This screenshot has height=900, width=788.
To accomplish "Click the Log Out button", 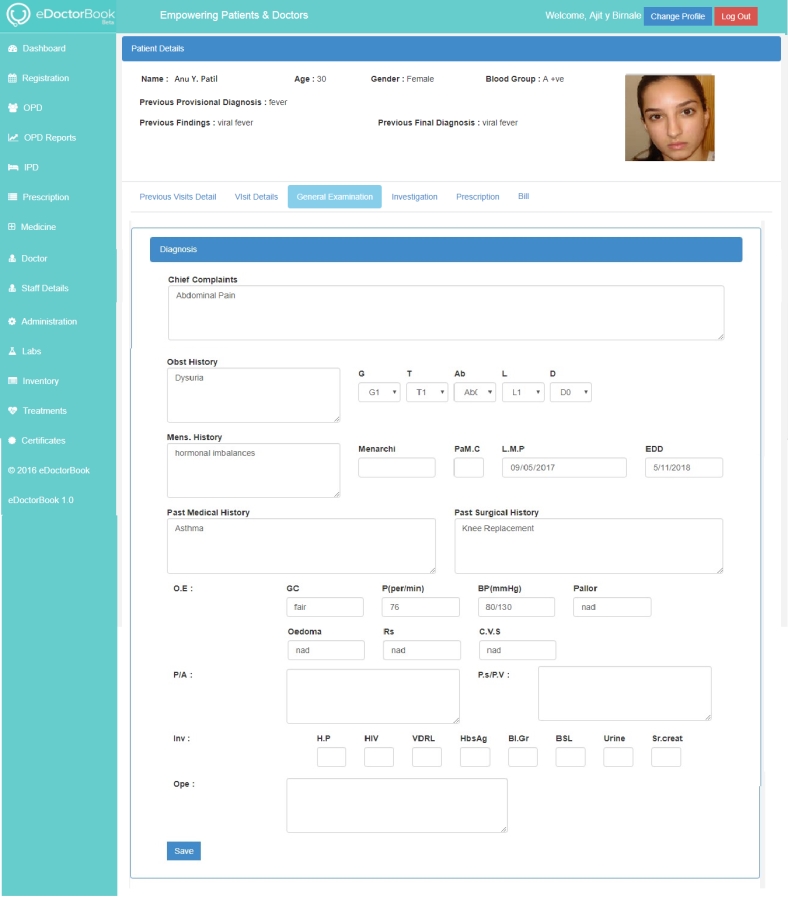I will (735, 17).
